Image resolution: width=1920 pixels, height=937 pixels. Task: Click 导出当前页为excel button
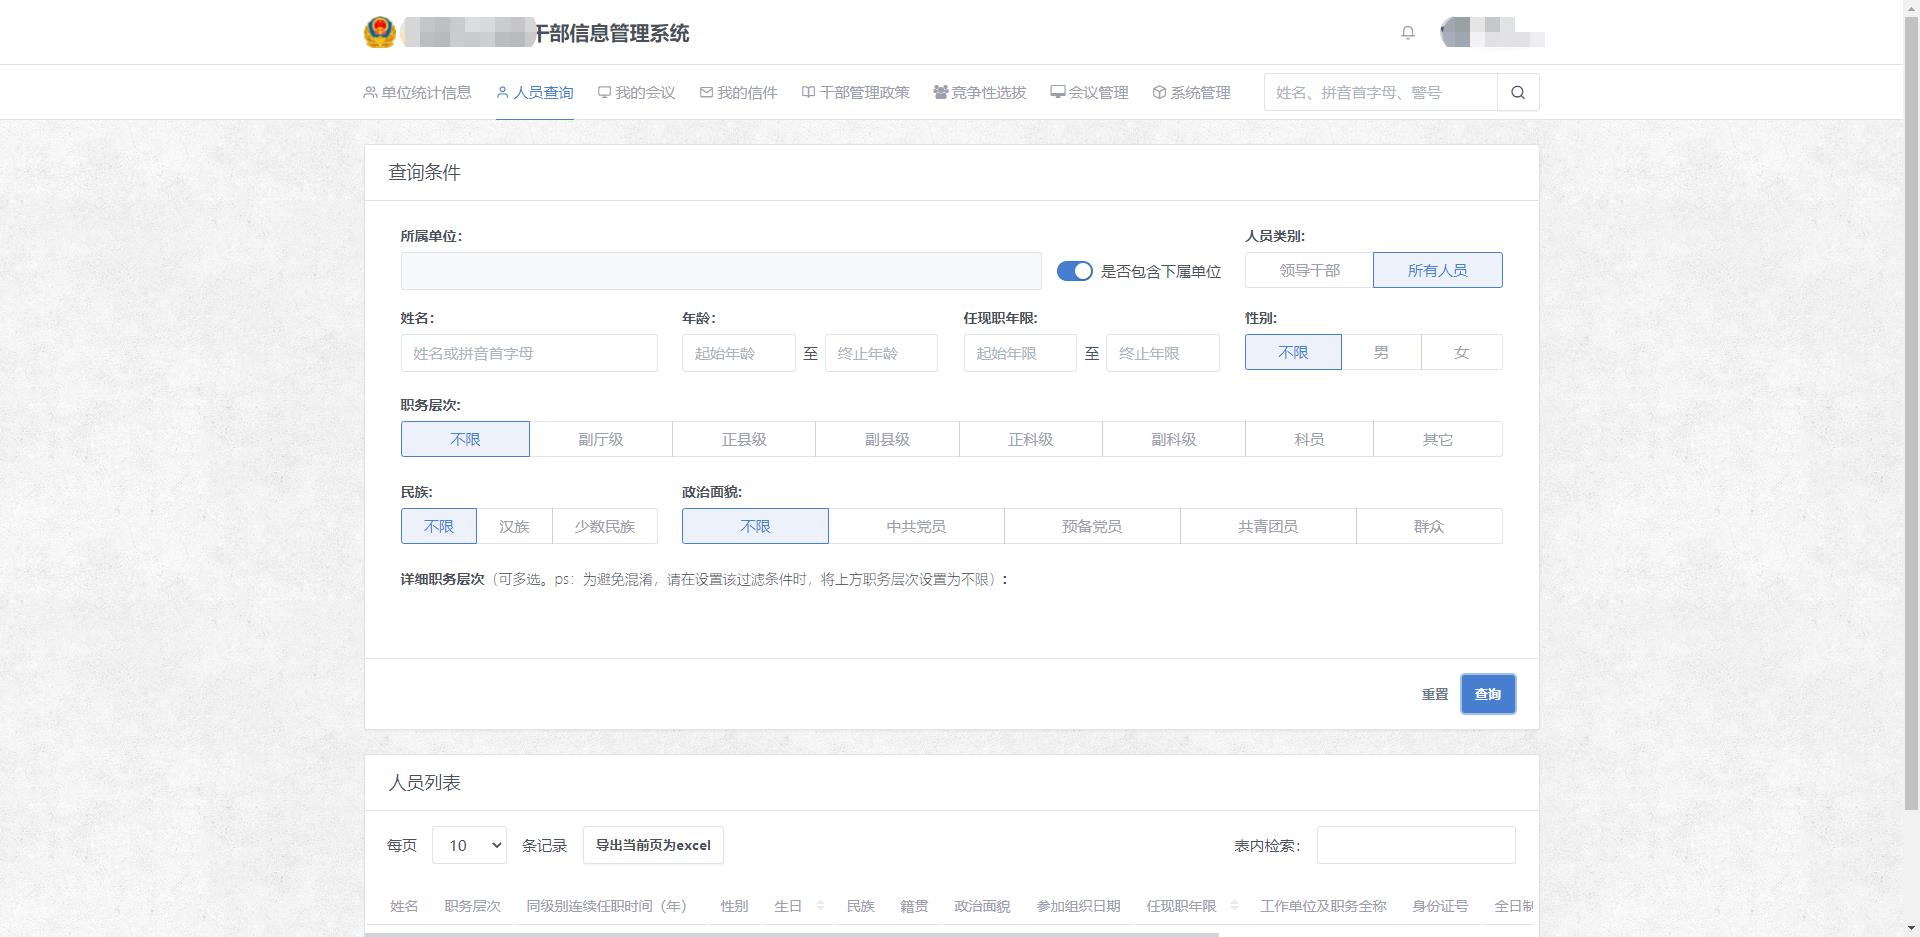[x=653, y=846]
